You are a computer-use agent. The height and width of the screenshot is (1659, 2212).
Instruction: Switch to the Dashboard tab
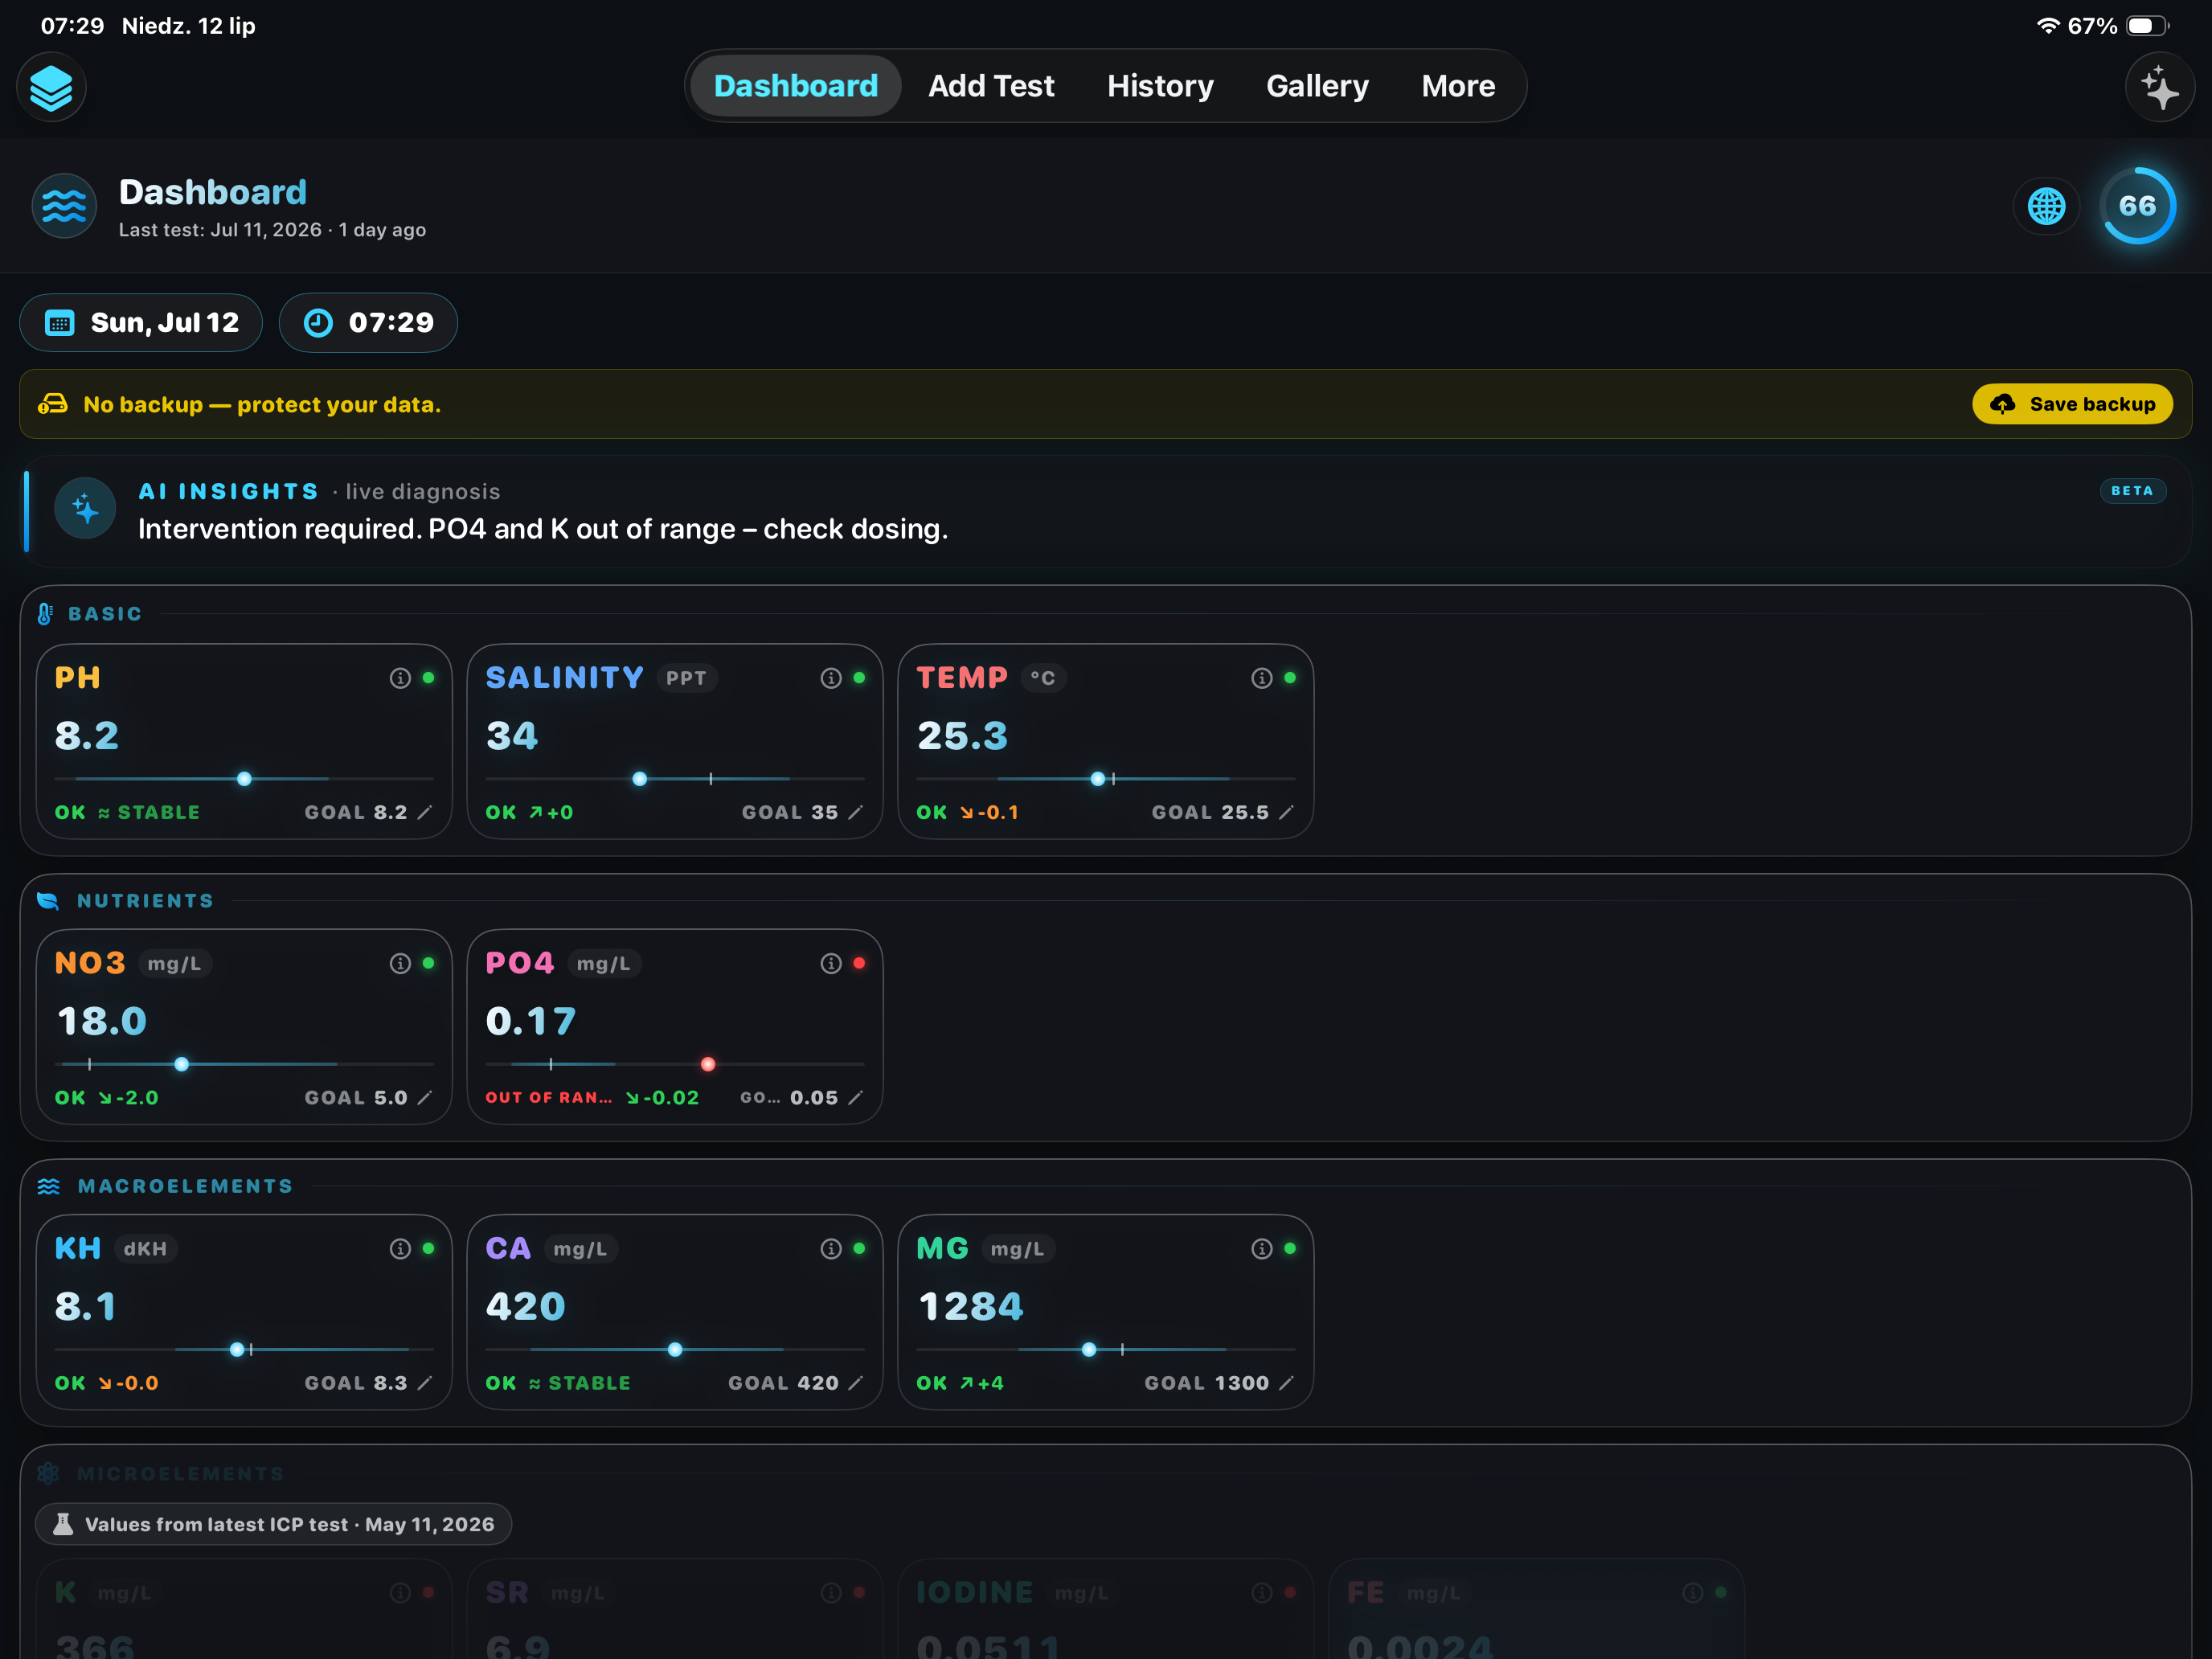pyautogui.click(x=795, y=86)
